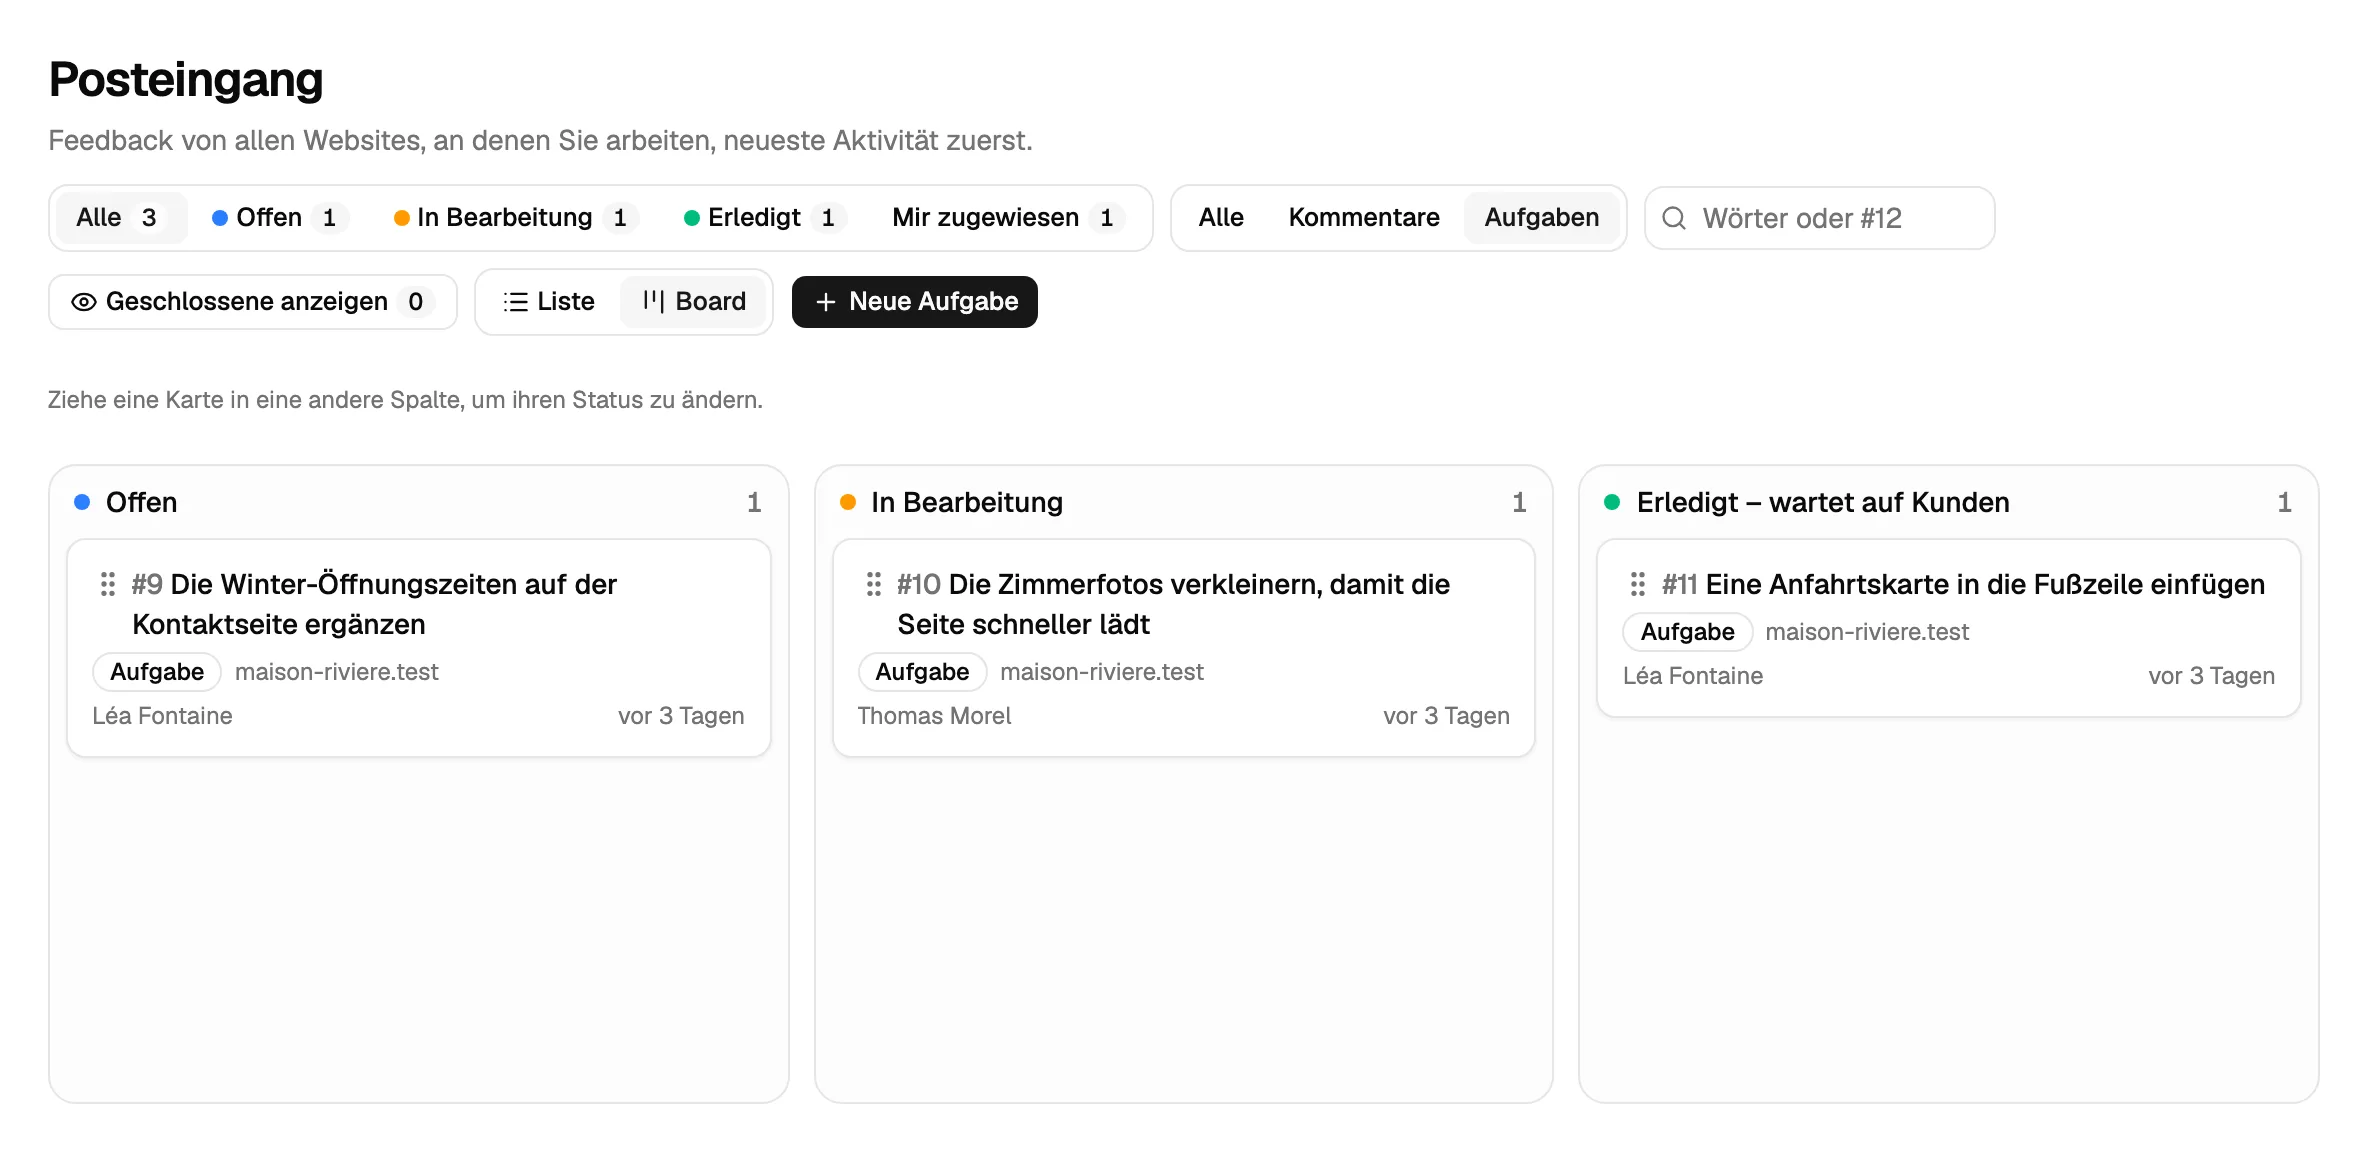
Task: Click maison-riviere.test on card #9
Action: pyautogui.click(x=337, y=672)
